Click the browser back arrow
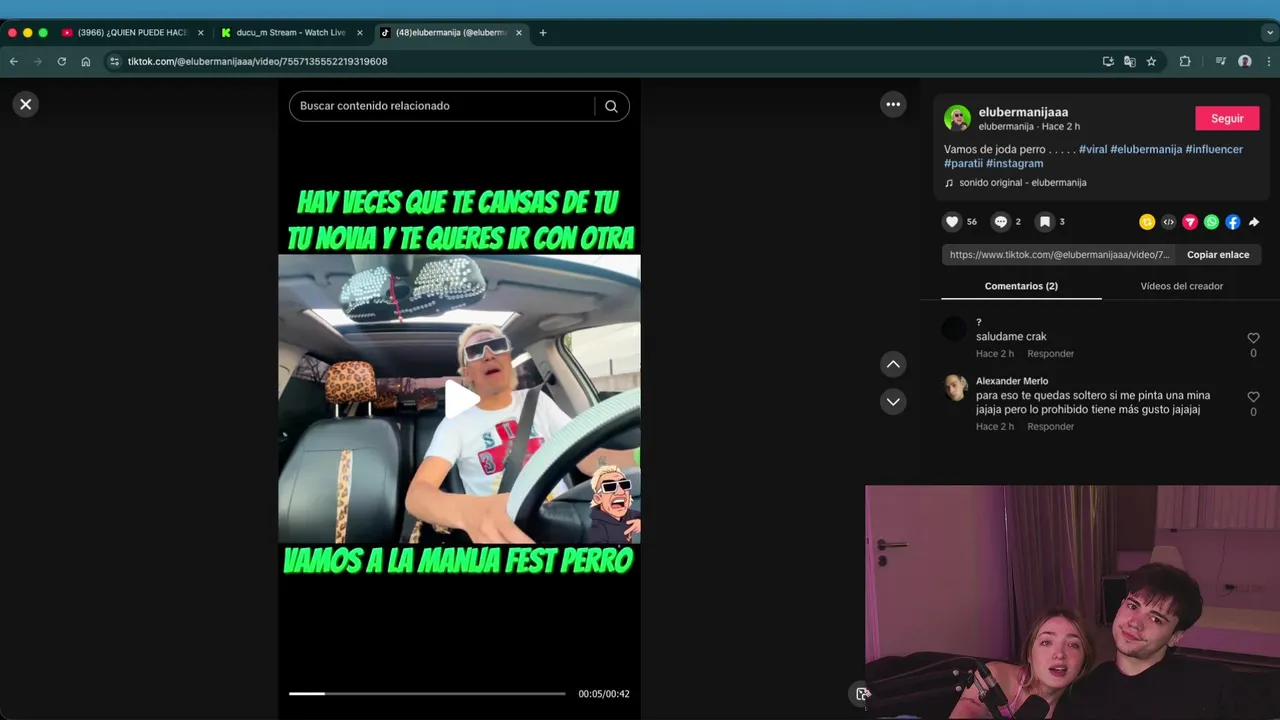 coord(14,61)
